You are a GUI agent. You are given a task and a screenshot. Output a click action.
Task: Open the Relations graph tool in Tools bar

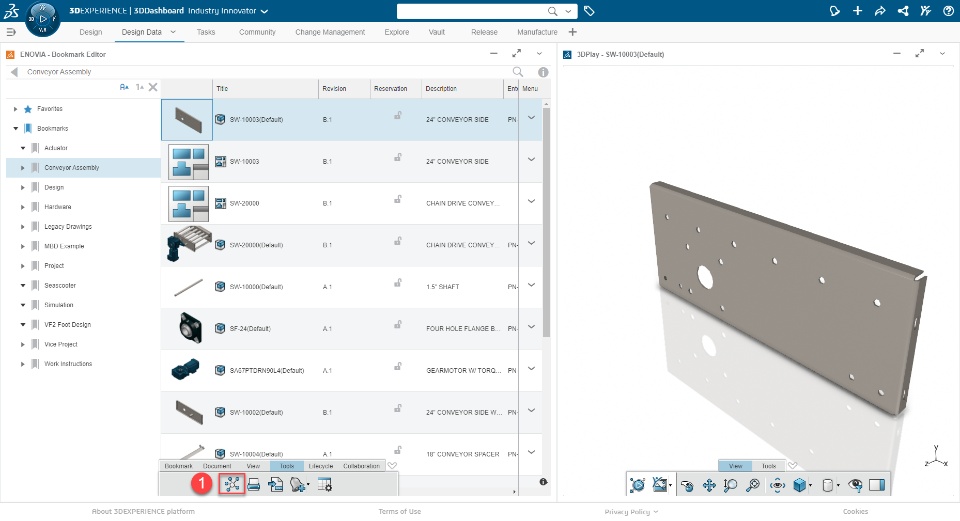point(232,484)
